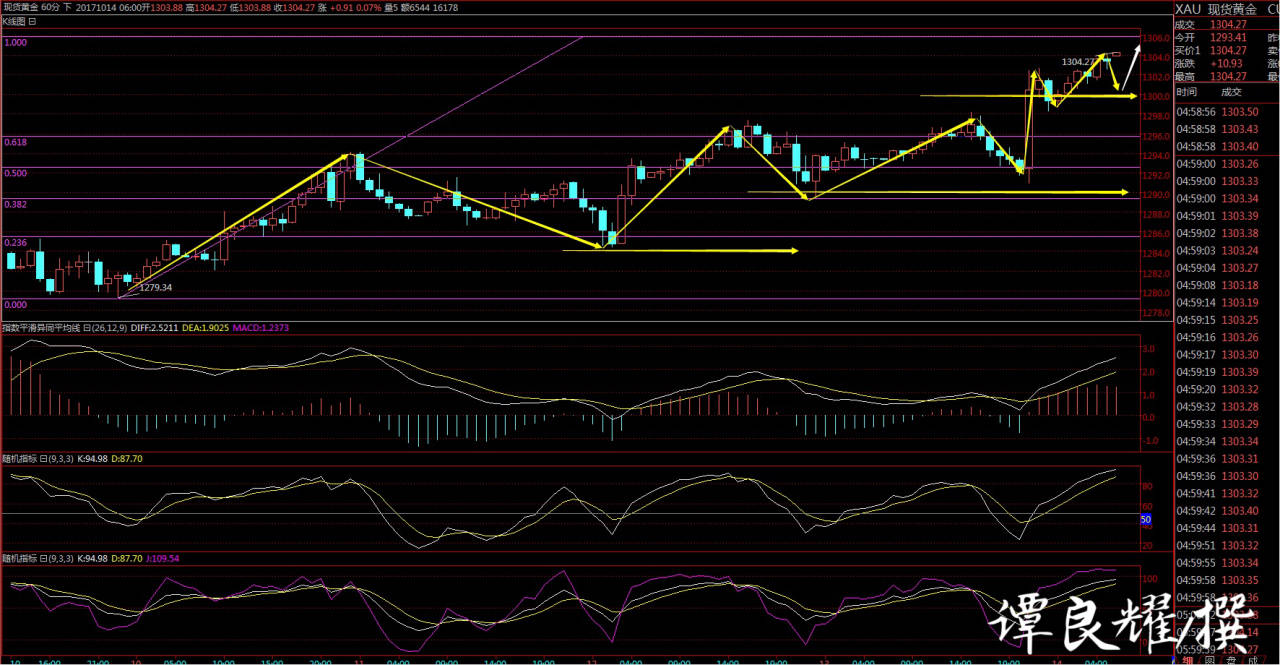The width and height of the screenshot is (1280, 665).
Task: Switch to the 细 tab under tick list
Action: (1189, 659)
